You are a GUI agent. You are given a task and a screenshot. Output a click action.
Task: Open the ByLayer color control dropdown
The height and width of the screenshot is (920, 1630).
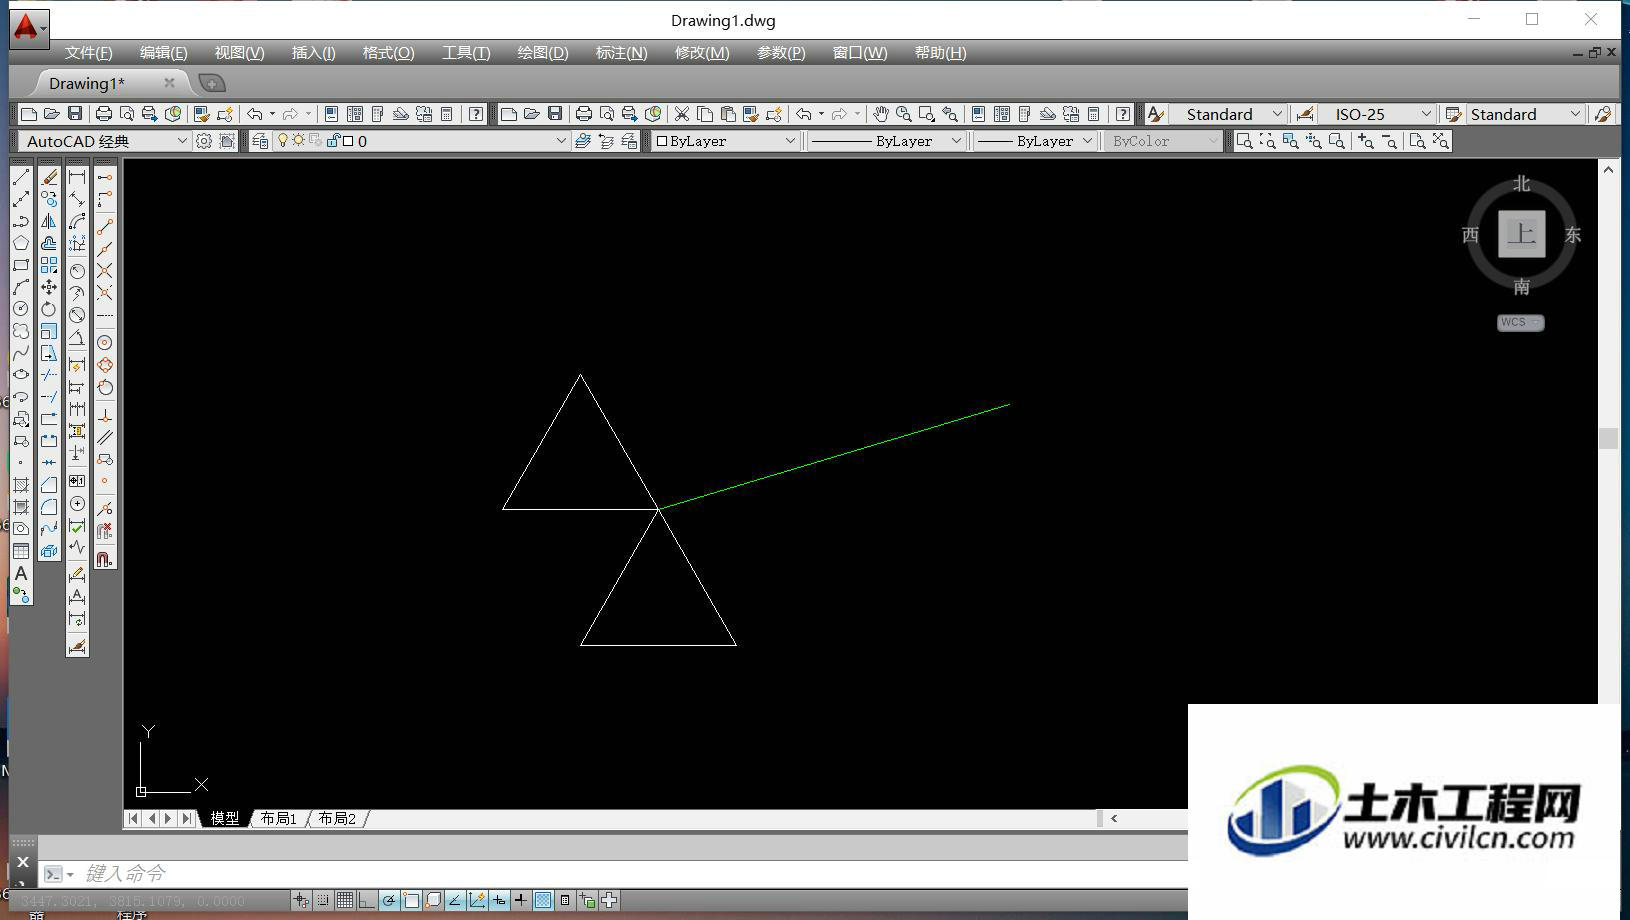tap(790, 141)
